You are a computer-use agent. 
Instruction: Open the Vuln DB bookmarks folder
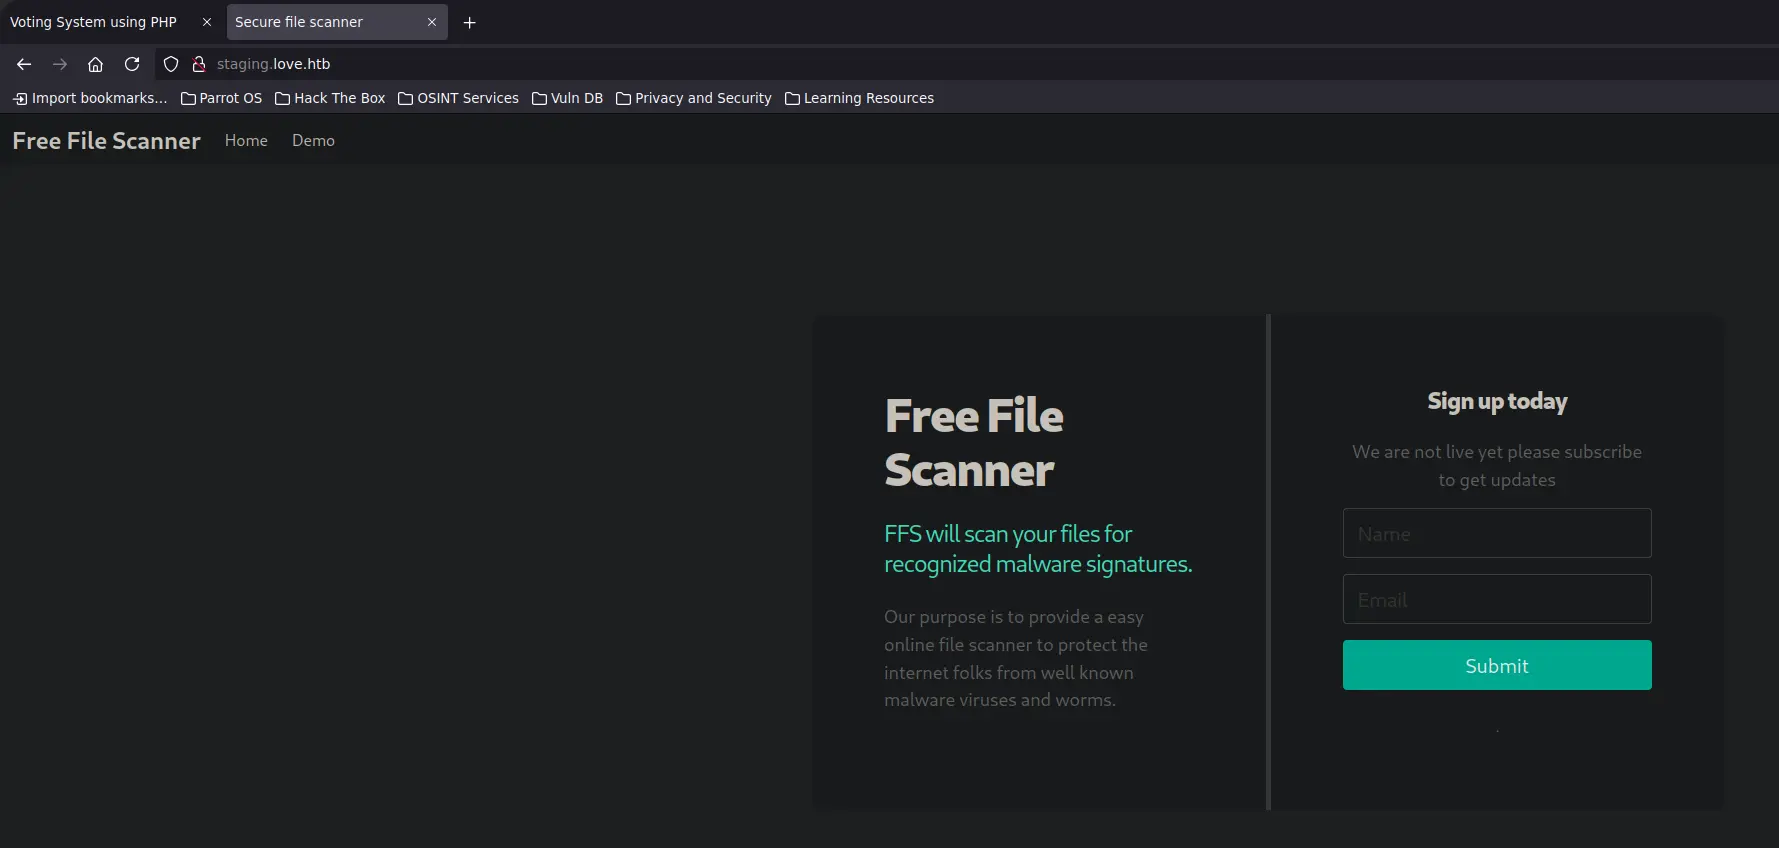point(567,98)
